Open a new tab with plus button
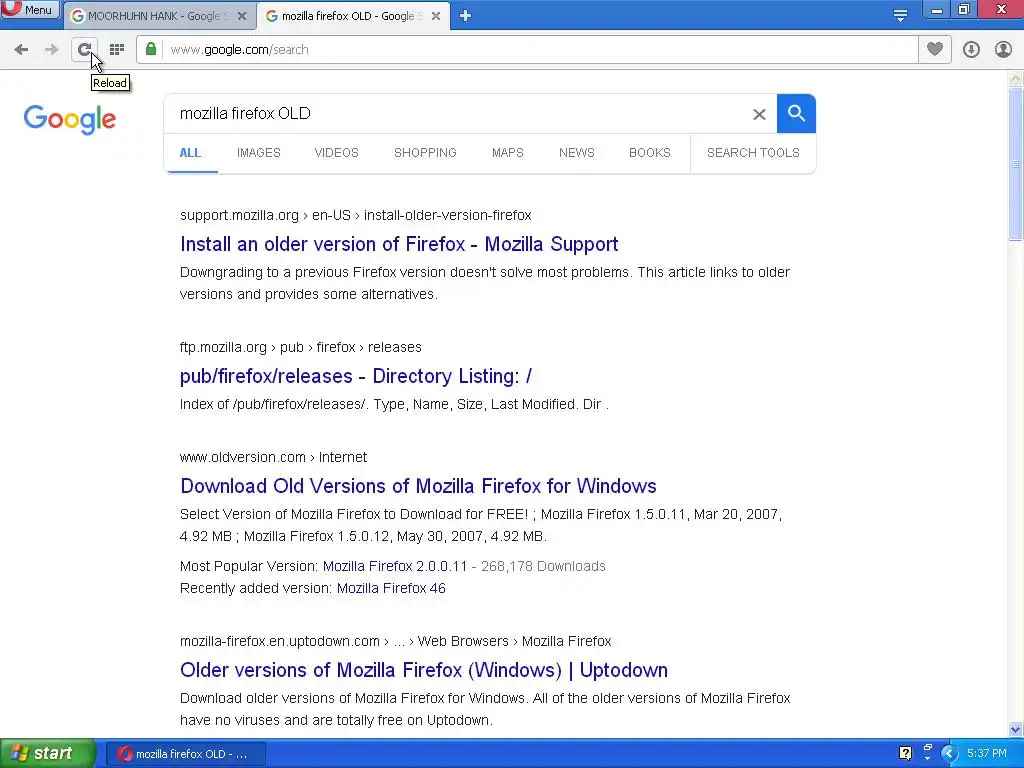The height and width of the screenshot is (768, 1024). (465, 16)
